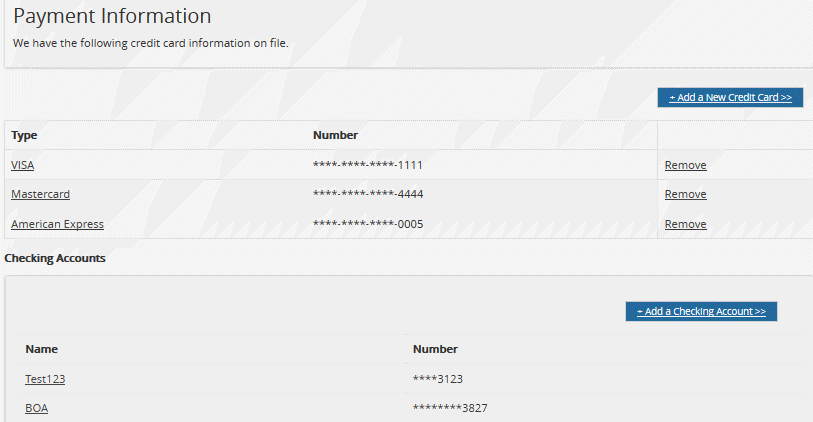Open the VISA card link

click(23, 165)
